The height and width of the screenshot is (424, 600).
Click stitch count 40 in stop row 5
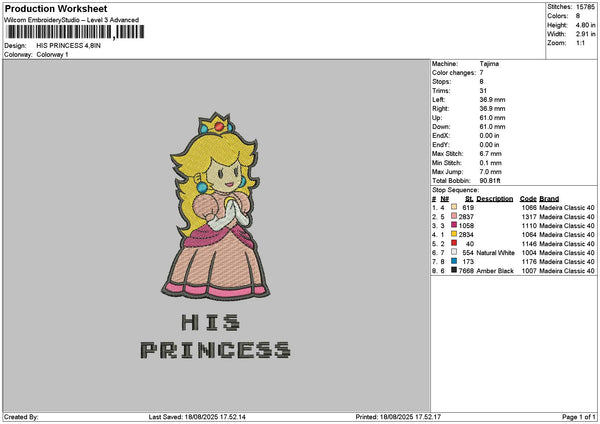pyautogui.click(x=470, y=243)
